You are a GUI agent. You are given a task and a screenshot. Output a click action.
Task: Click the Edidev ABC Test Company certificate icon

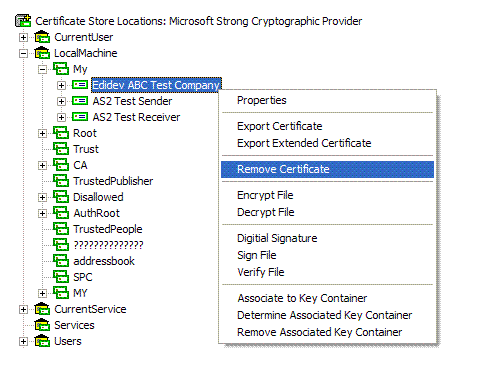point(80,85)
